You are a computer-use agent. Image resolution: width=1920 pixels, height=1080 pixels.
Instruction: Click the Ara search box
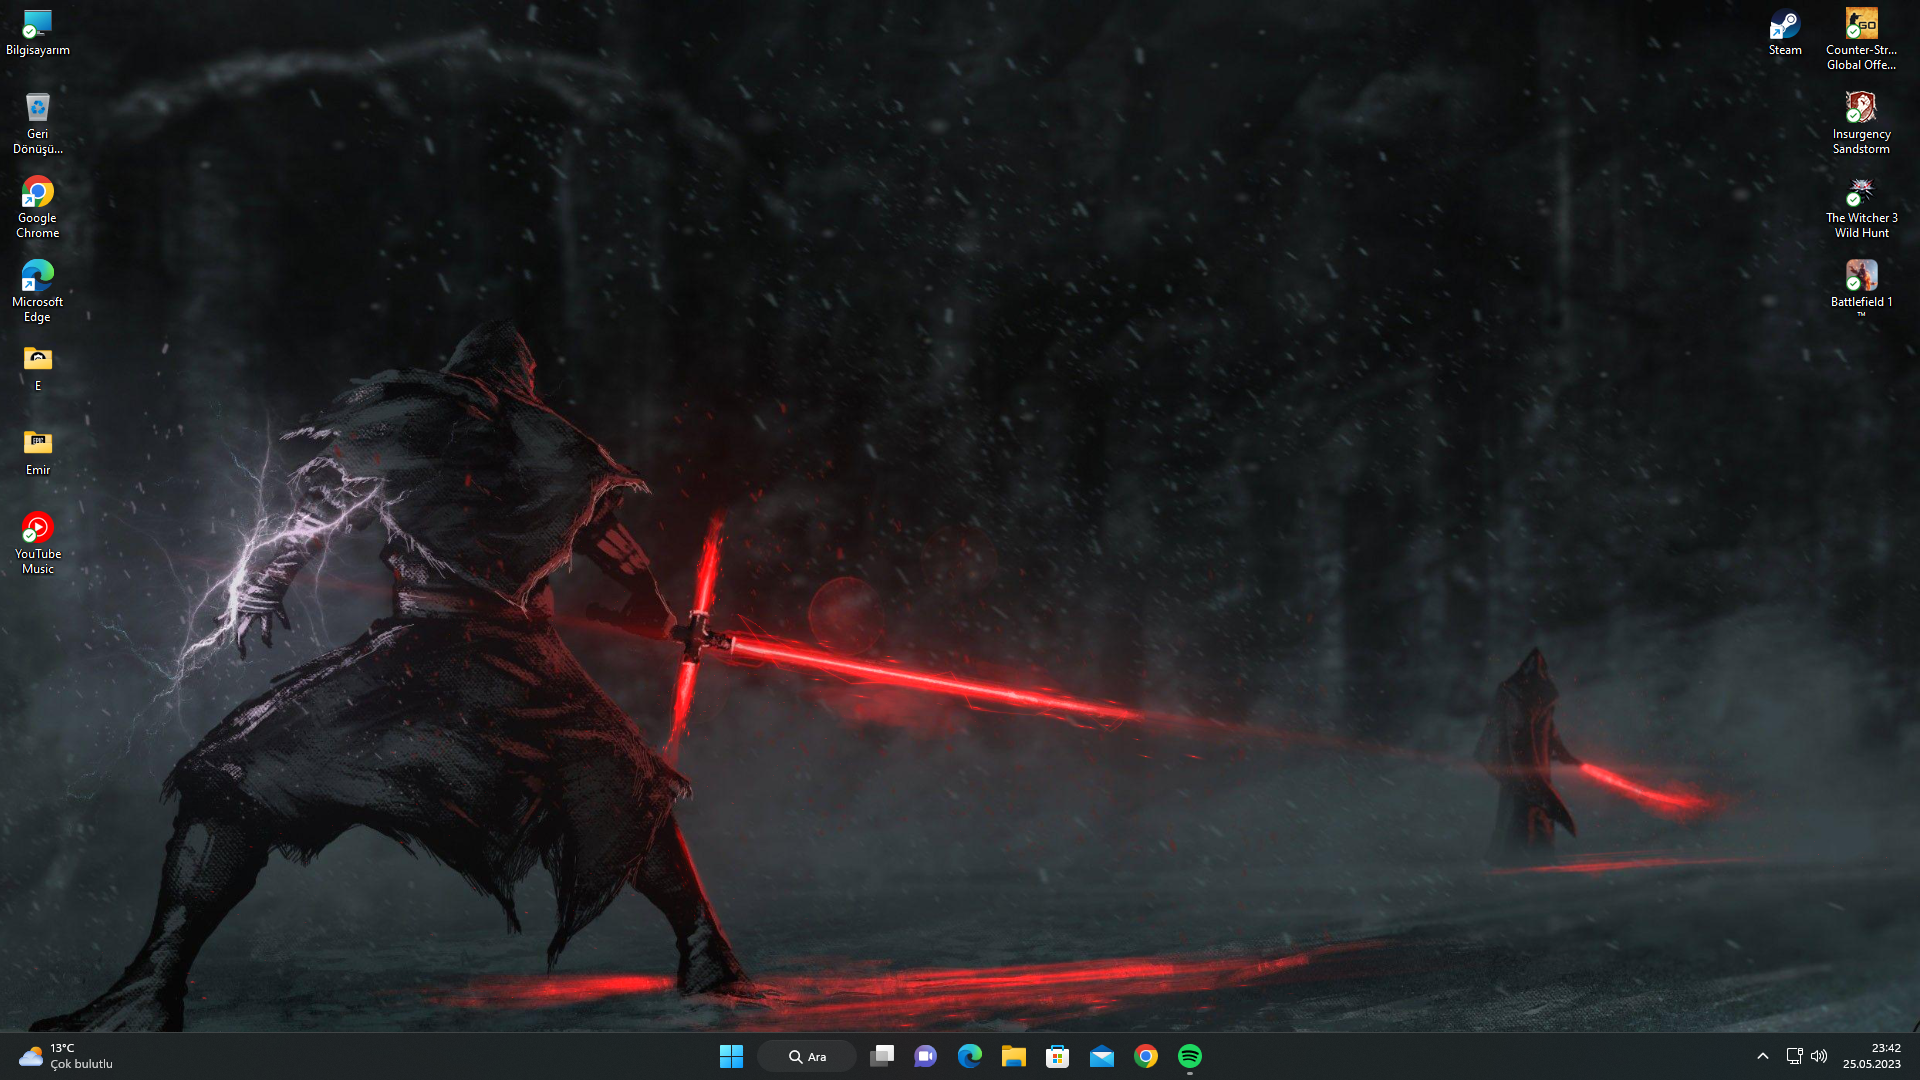tap(807, 1056)
